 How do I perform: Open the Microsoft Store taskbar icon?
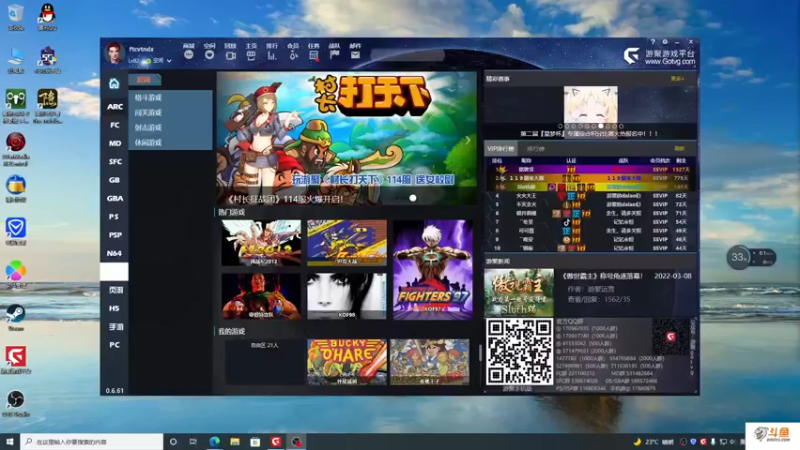tap(255, 442)
